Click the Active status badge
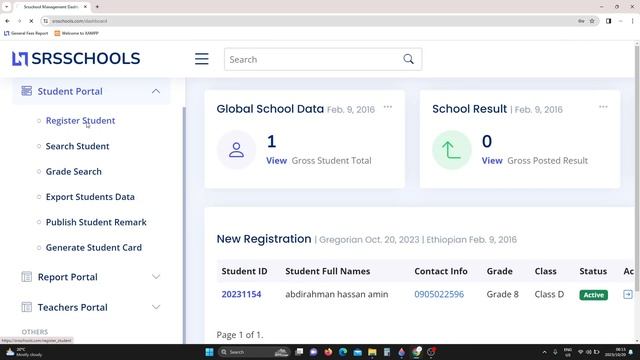 click(x=593, y=295)
